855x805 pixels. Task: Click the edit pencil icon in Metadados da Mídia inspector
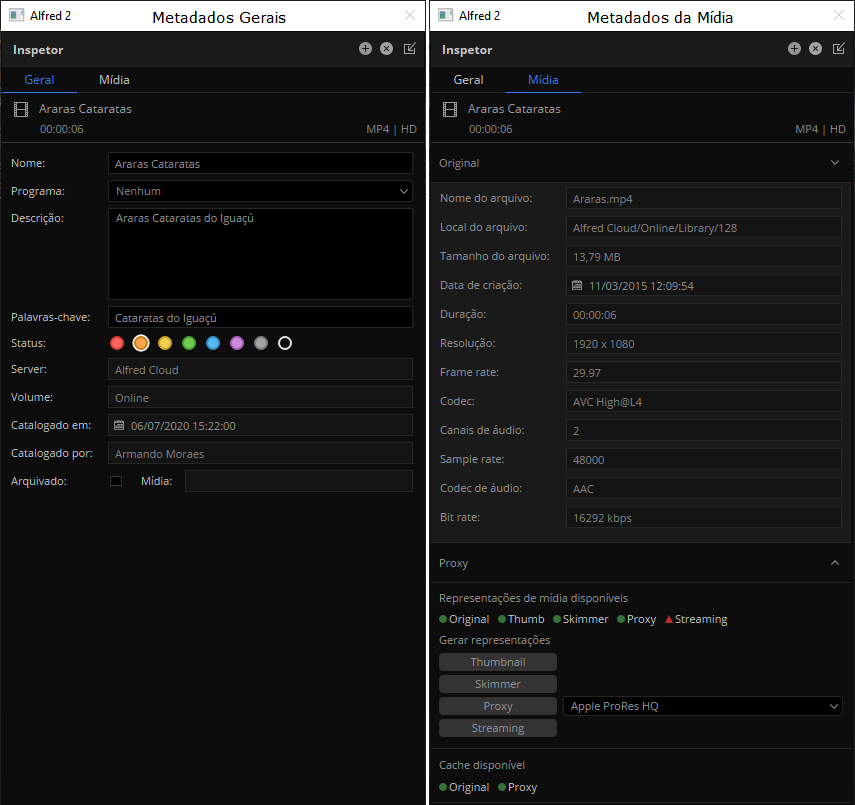point(839,49)
